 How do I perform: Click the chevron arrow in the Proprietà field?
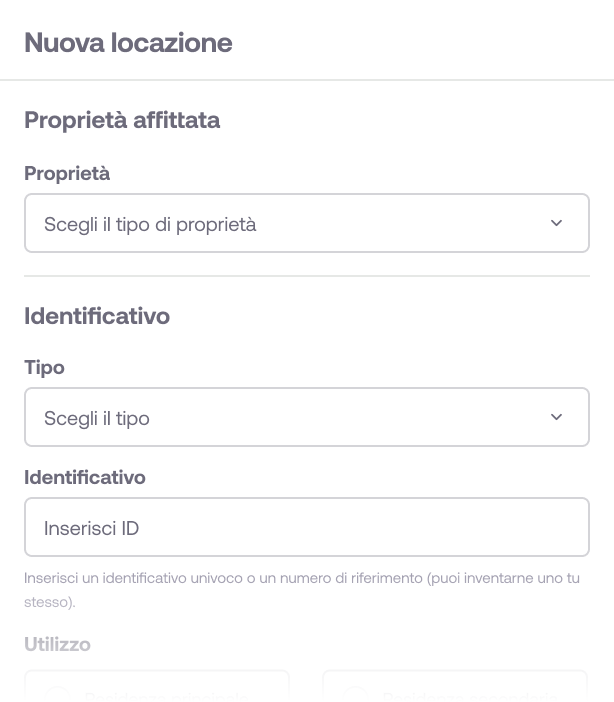point(557,223)
